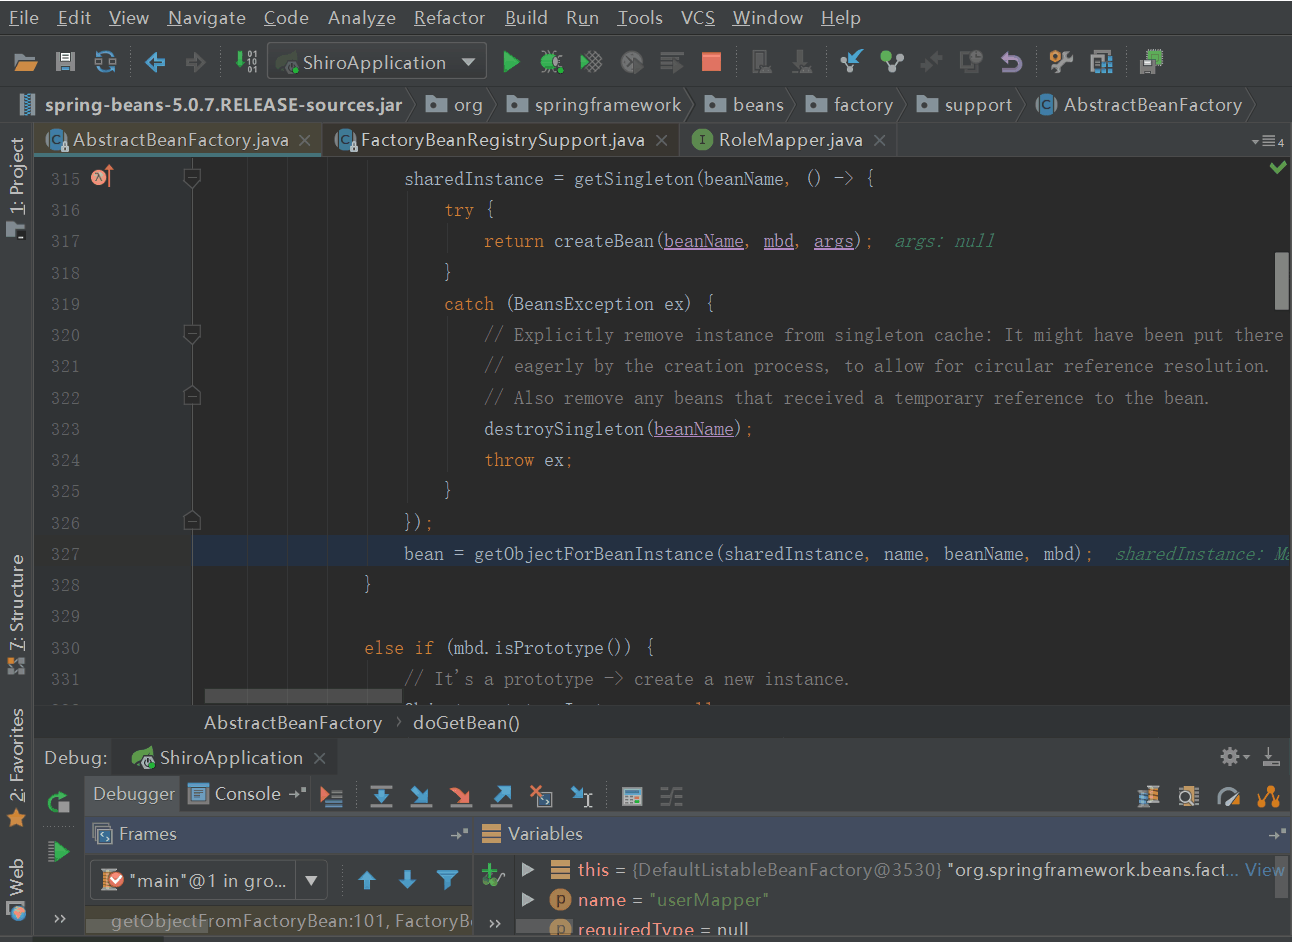Open the RoleMapper.java editor tab

point(790,140)
